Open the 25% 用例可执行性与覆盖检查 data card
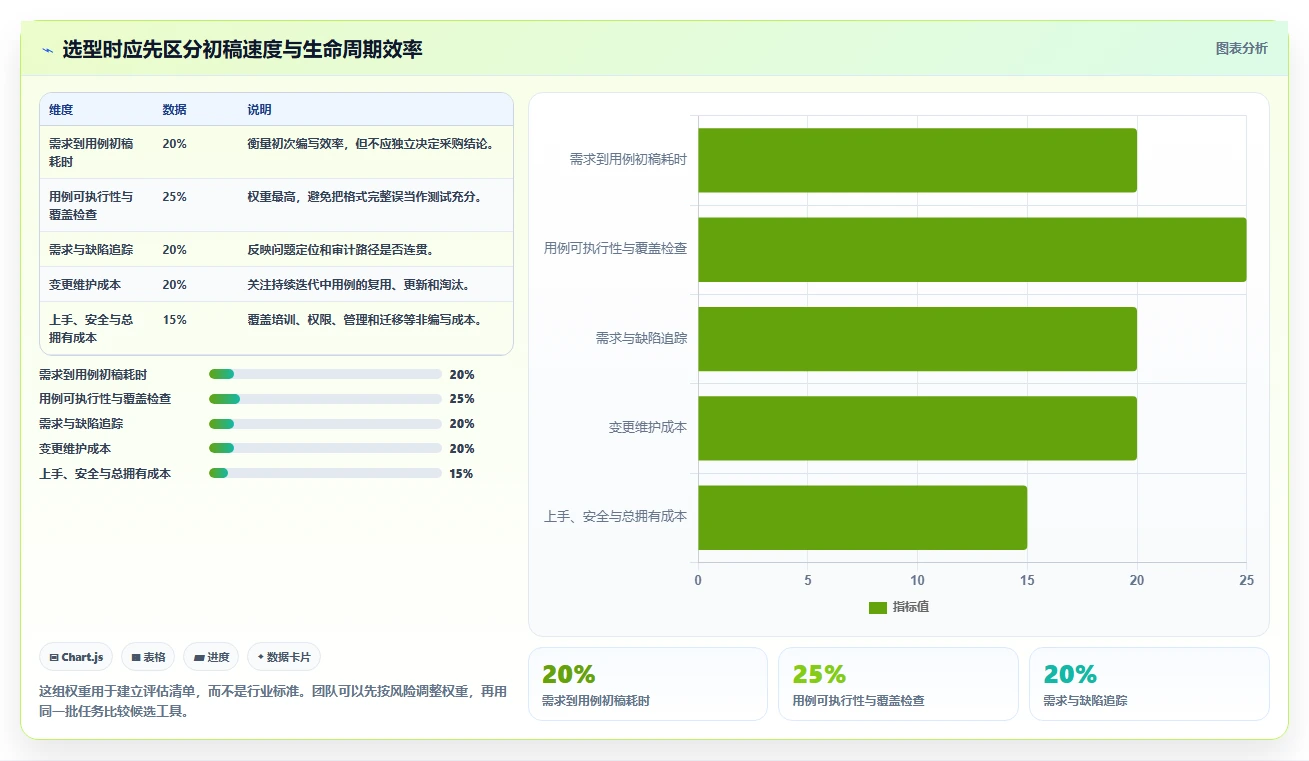Viewport: 1309px width, 761px height. click(898, 684)
